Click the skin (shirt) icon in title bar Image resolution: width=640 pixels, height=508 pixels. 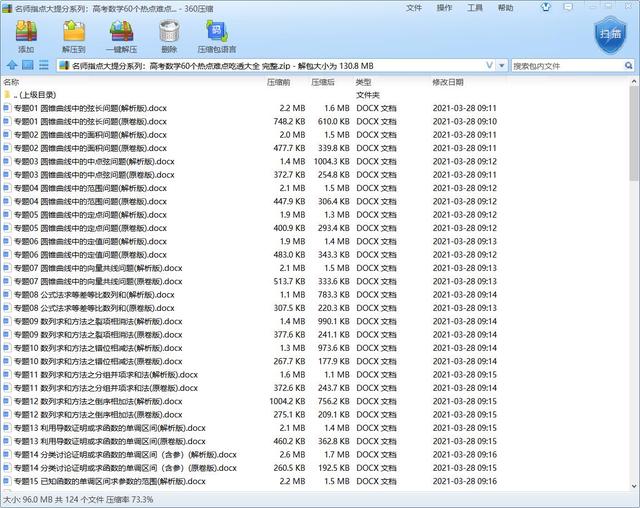tap(546, 7)
